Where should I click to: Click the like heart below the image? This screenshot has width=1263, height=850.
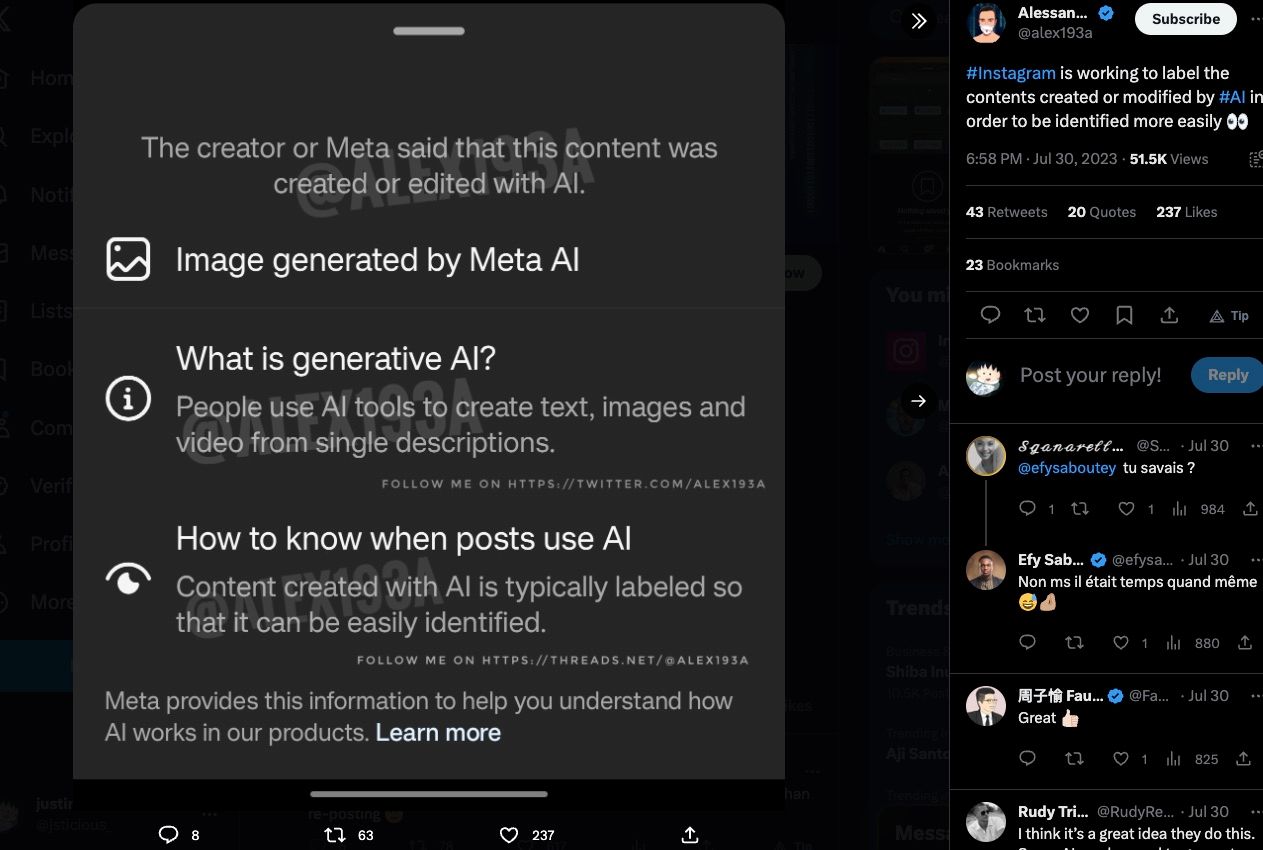pyautogui.click(x=509, y=834)
